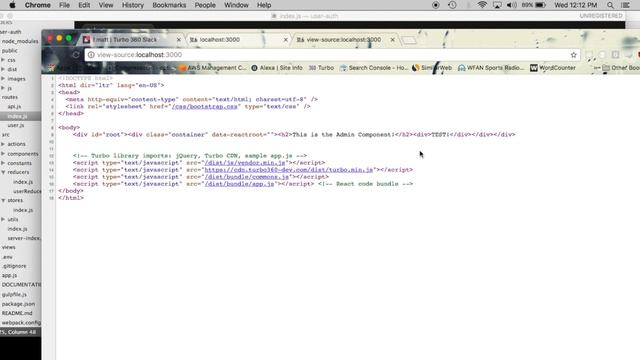
Task: Bookmark this page with the star icon
Action: [573, 55]
